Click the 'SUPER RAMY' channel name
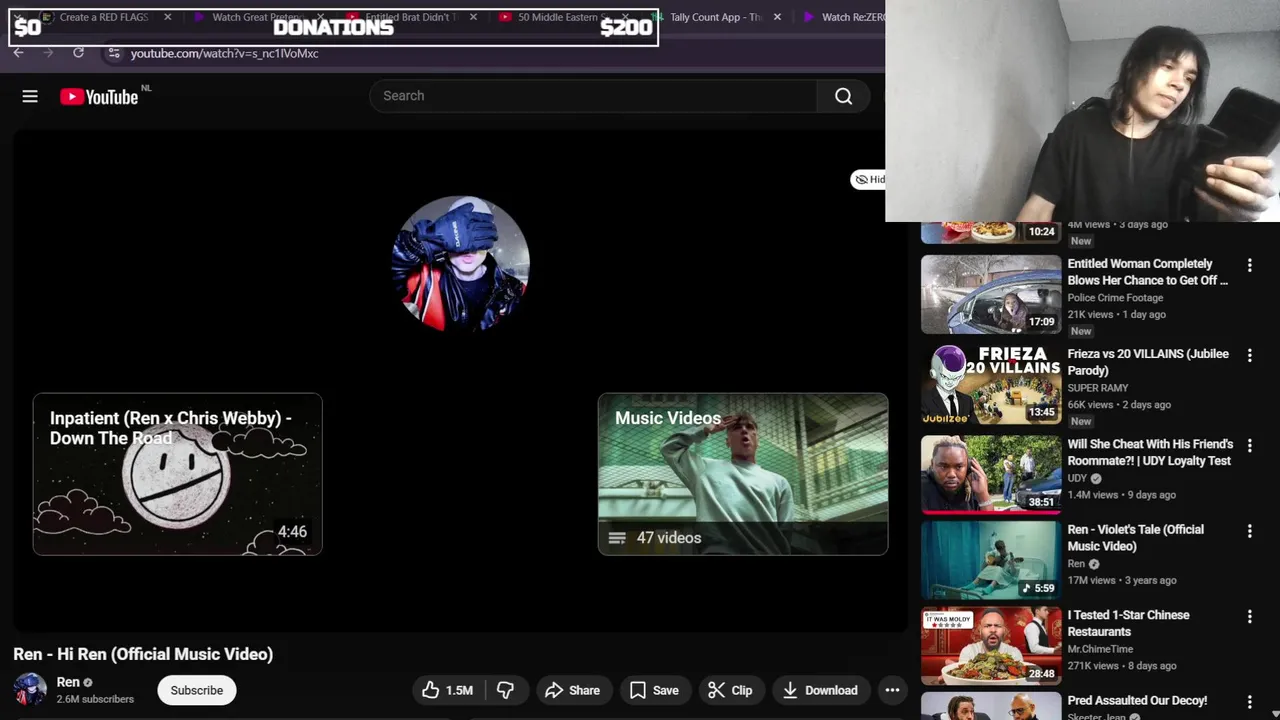1280x720 pixels. click(x=1097, y=388)
